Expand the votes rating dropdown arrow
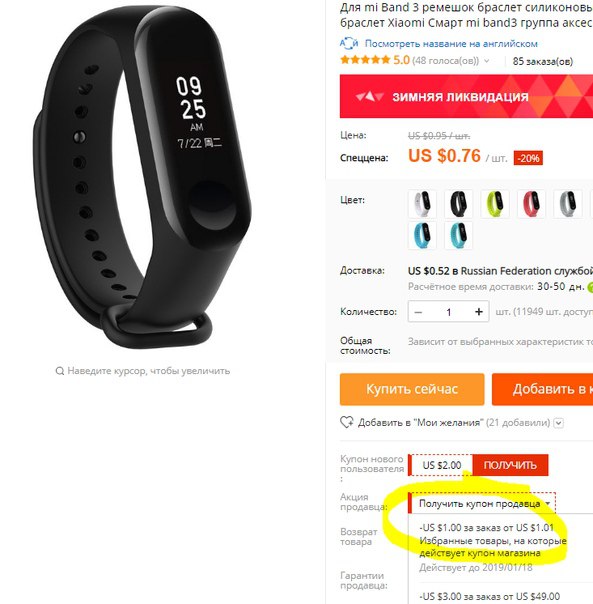Image resolution: width=593 pixels, height=604 pixels. pos(487,61)
